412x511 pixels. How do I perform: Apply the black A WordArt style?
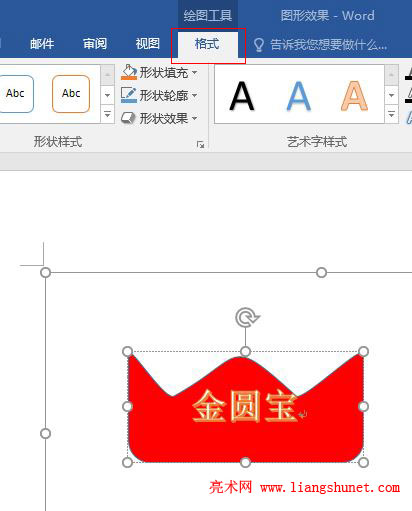[x=242, y=96]
